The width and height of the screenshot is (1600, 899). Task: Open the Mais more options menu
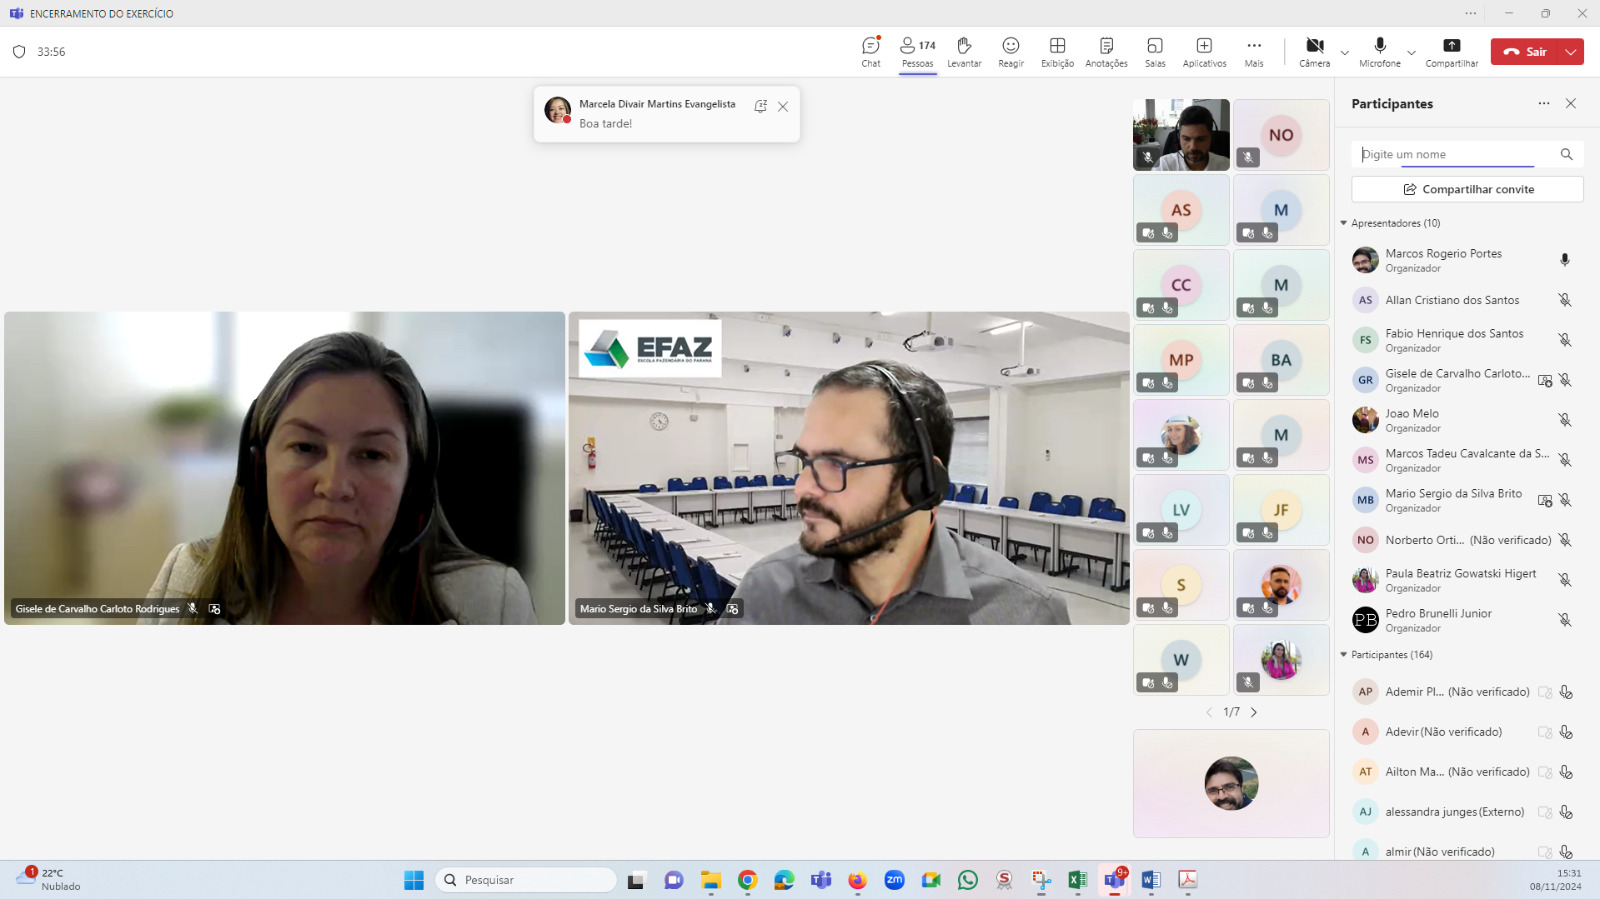(1254, 52)
